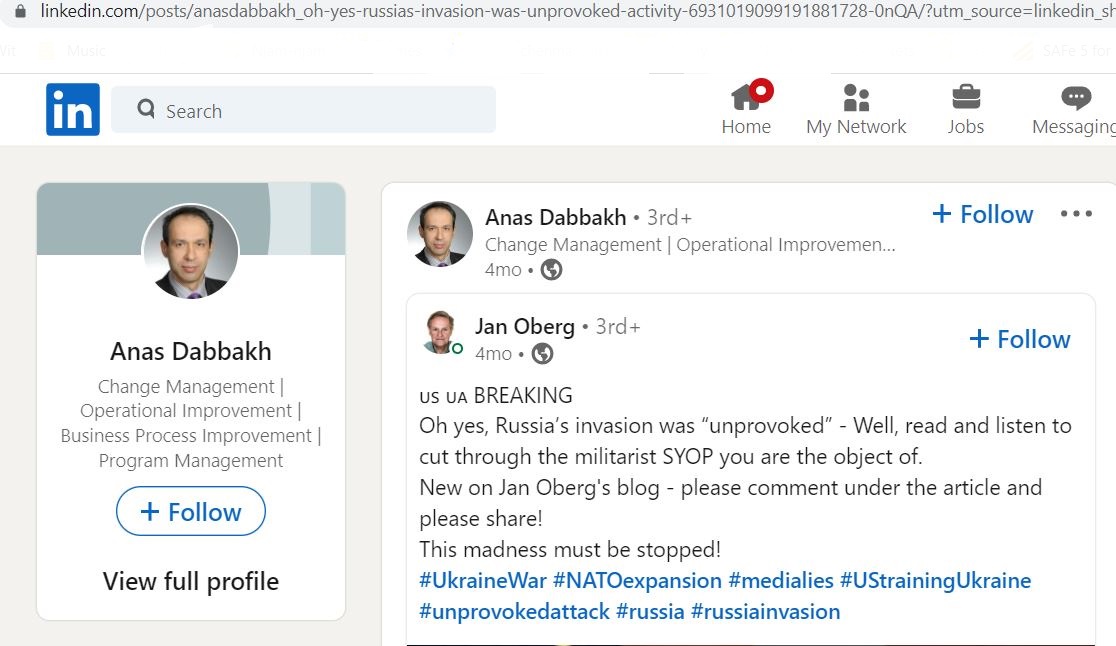This screenshot has width=1116, height=646.
Task: Open View full profile link
Action: 191,581
